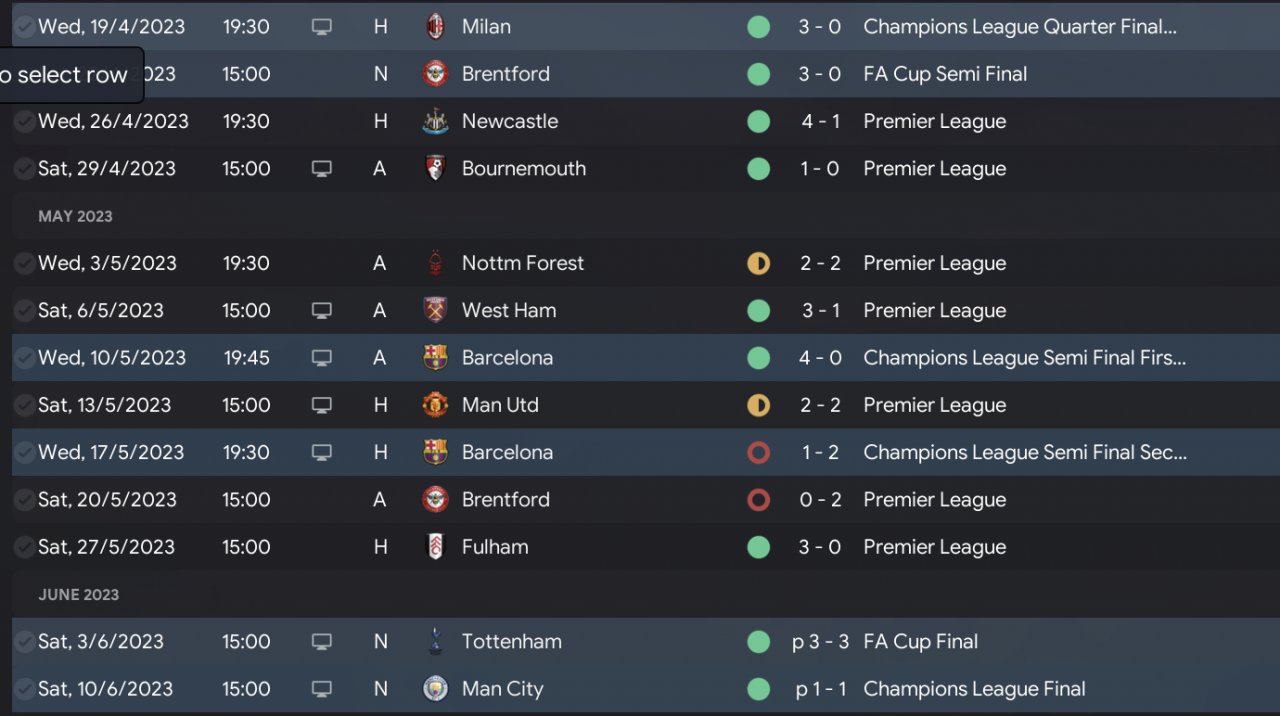
Task: Click the MAY 2023 month header
Action: click(75, 216)
